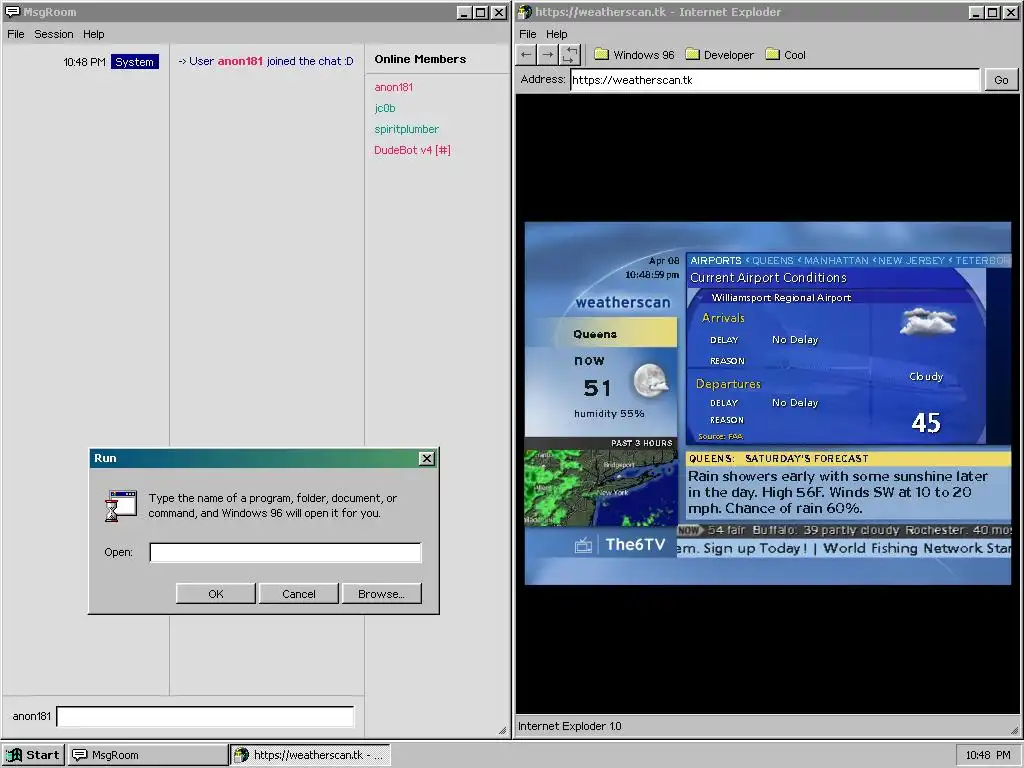Screen dimensions: 1024x768
Task: Click The6TV television icon in weatherscan
Action: pyautogui.click(x=583, y=545)
